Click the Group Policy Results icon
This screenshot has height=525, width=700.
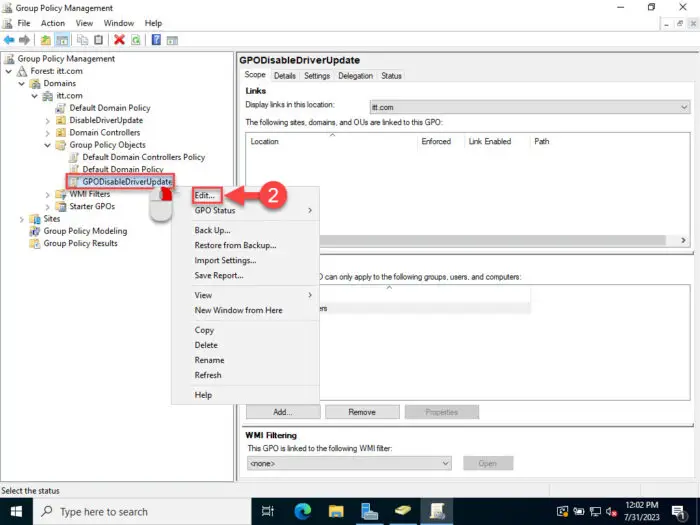point(34,243)
